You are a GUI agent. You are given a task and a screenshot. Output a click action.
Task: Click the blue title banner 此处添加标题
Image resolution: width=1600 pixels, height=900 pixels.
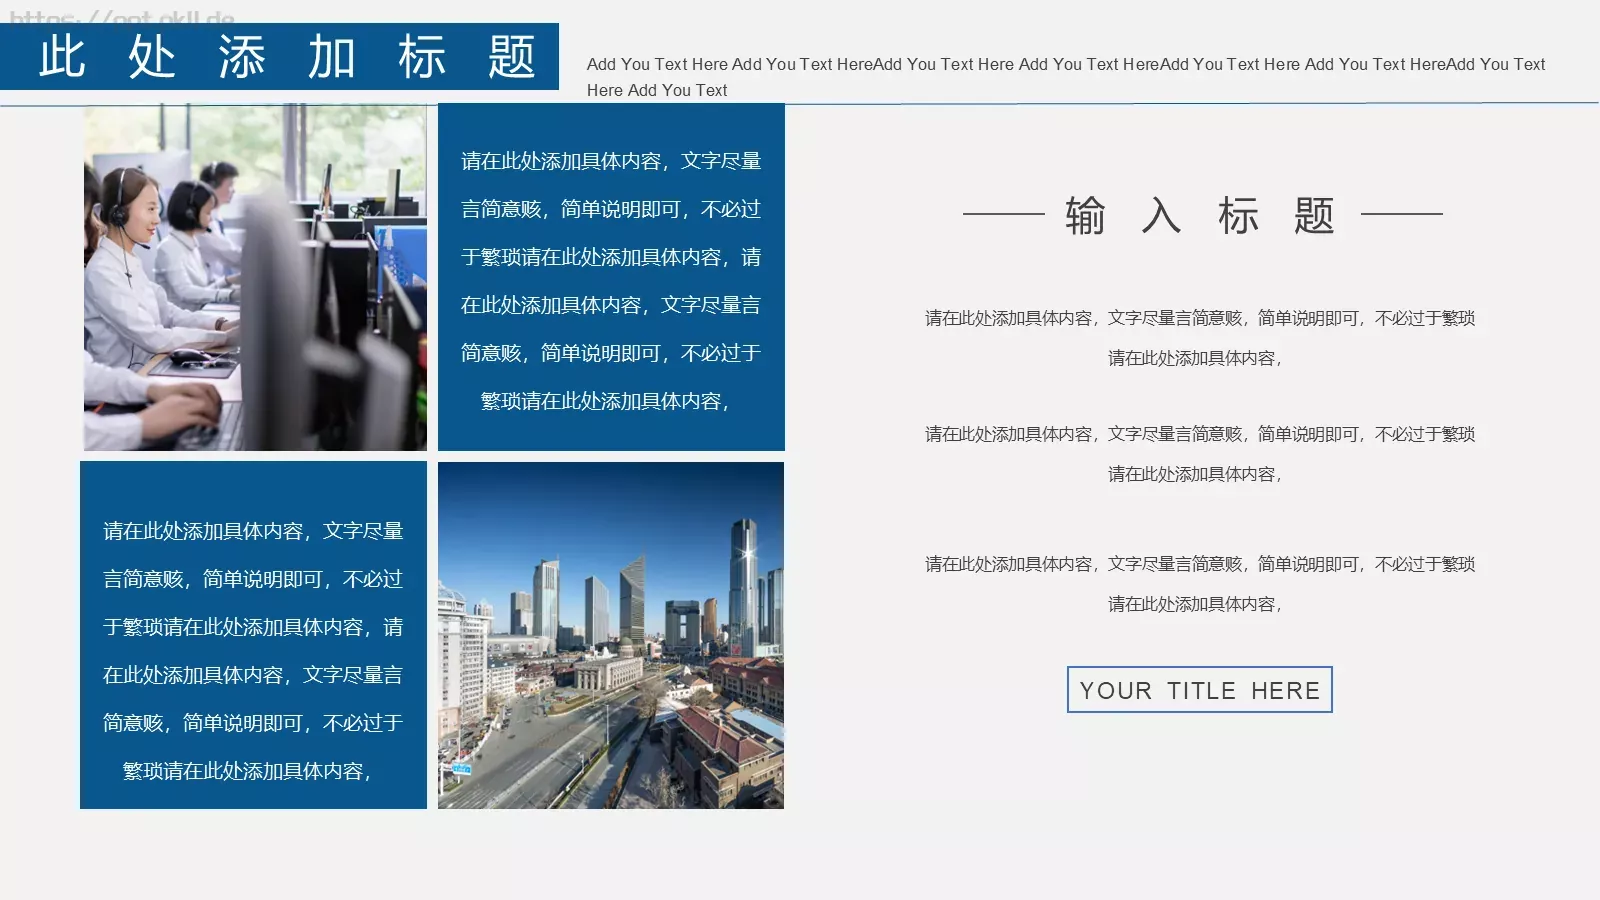coord(279,56)
